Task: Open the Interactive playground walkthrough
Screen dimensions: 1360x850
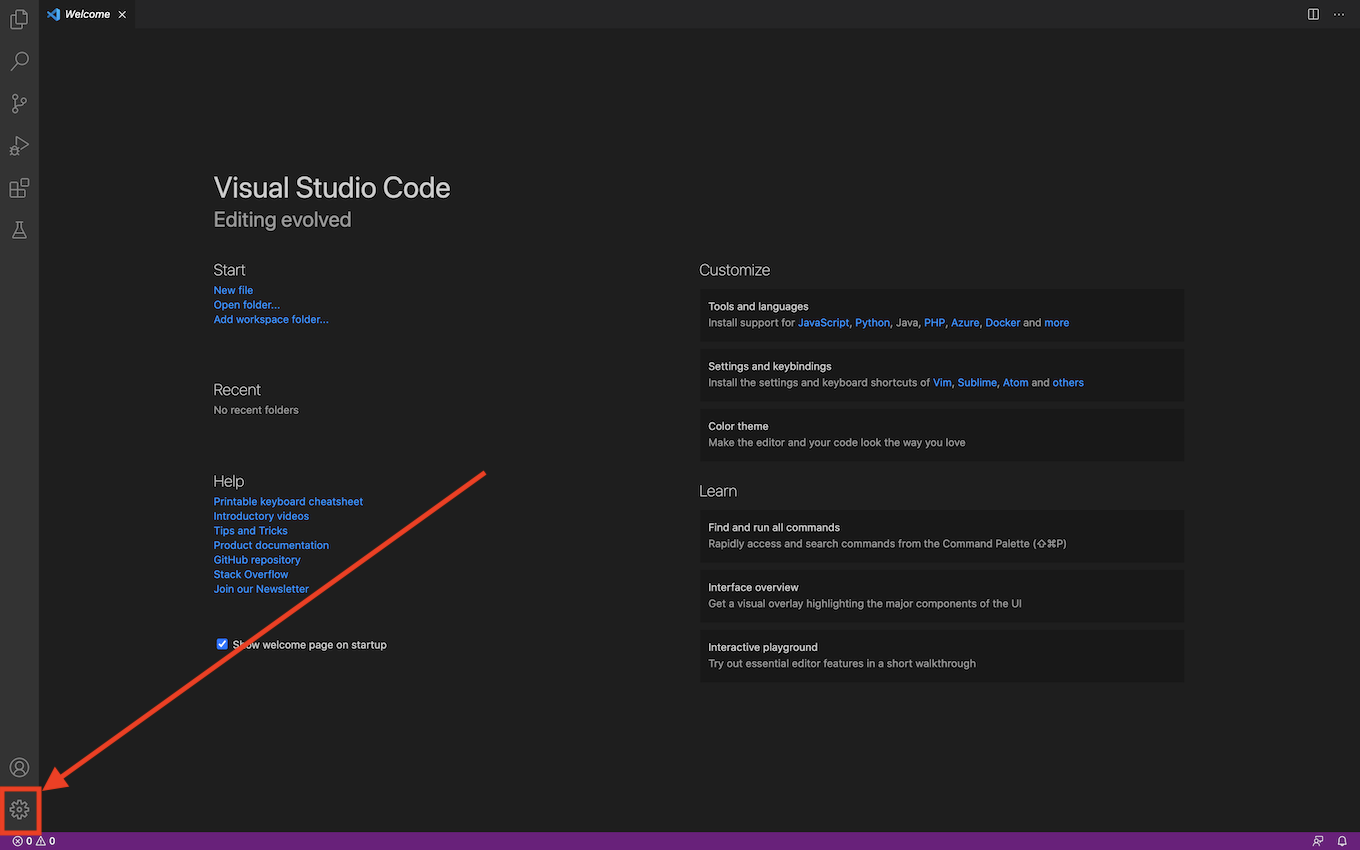Action: [940, 655]
